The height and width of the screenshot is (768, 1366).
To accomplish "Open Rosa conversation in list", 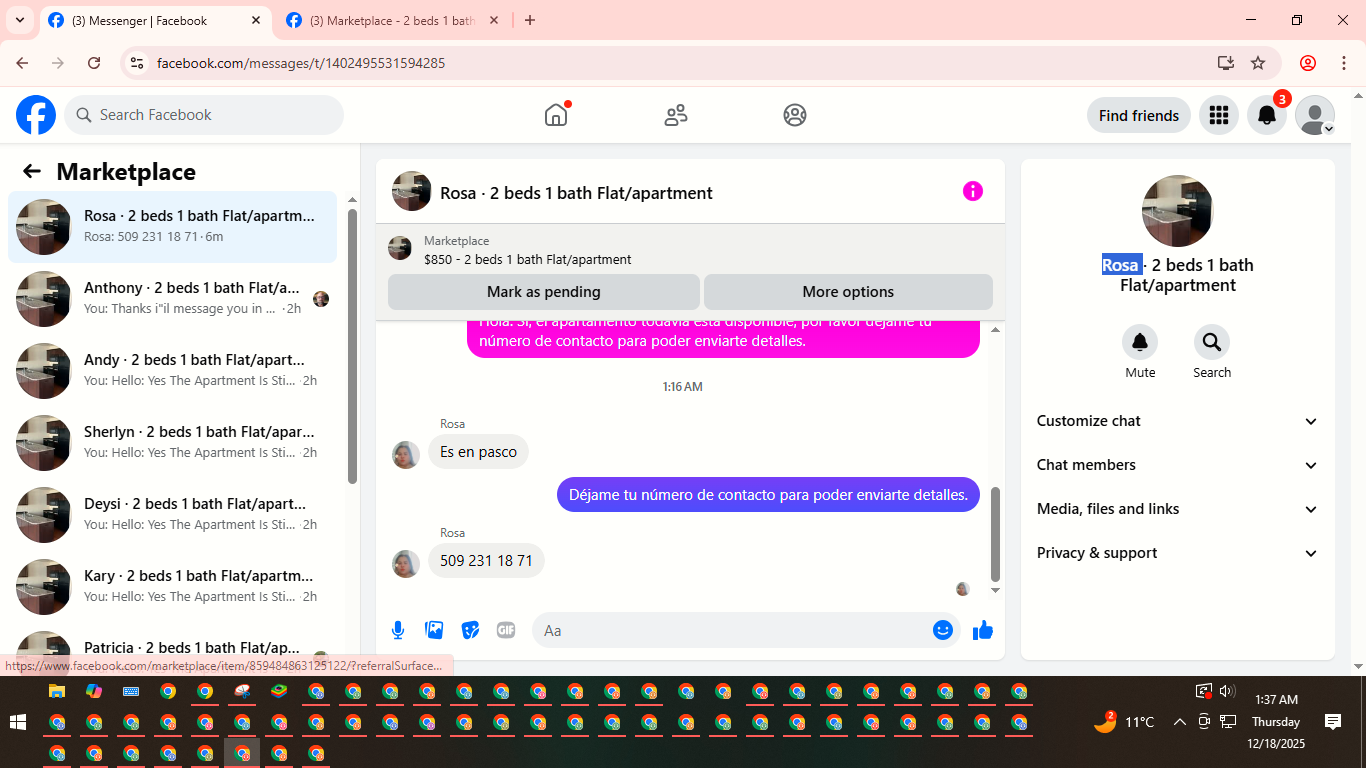I will pos(173,227).
